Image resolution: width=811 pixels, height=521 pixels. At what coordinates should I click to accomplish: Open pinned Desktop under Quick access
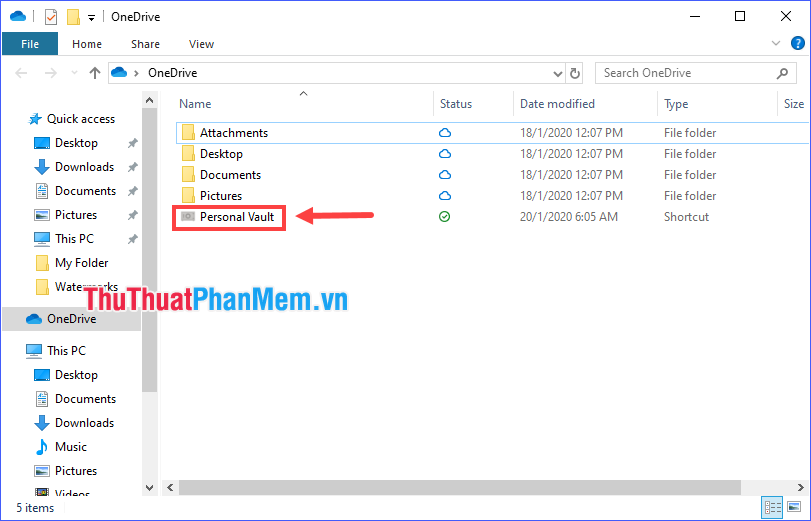point(76,143)
